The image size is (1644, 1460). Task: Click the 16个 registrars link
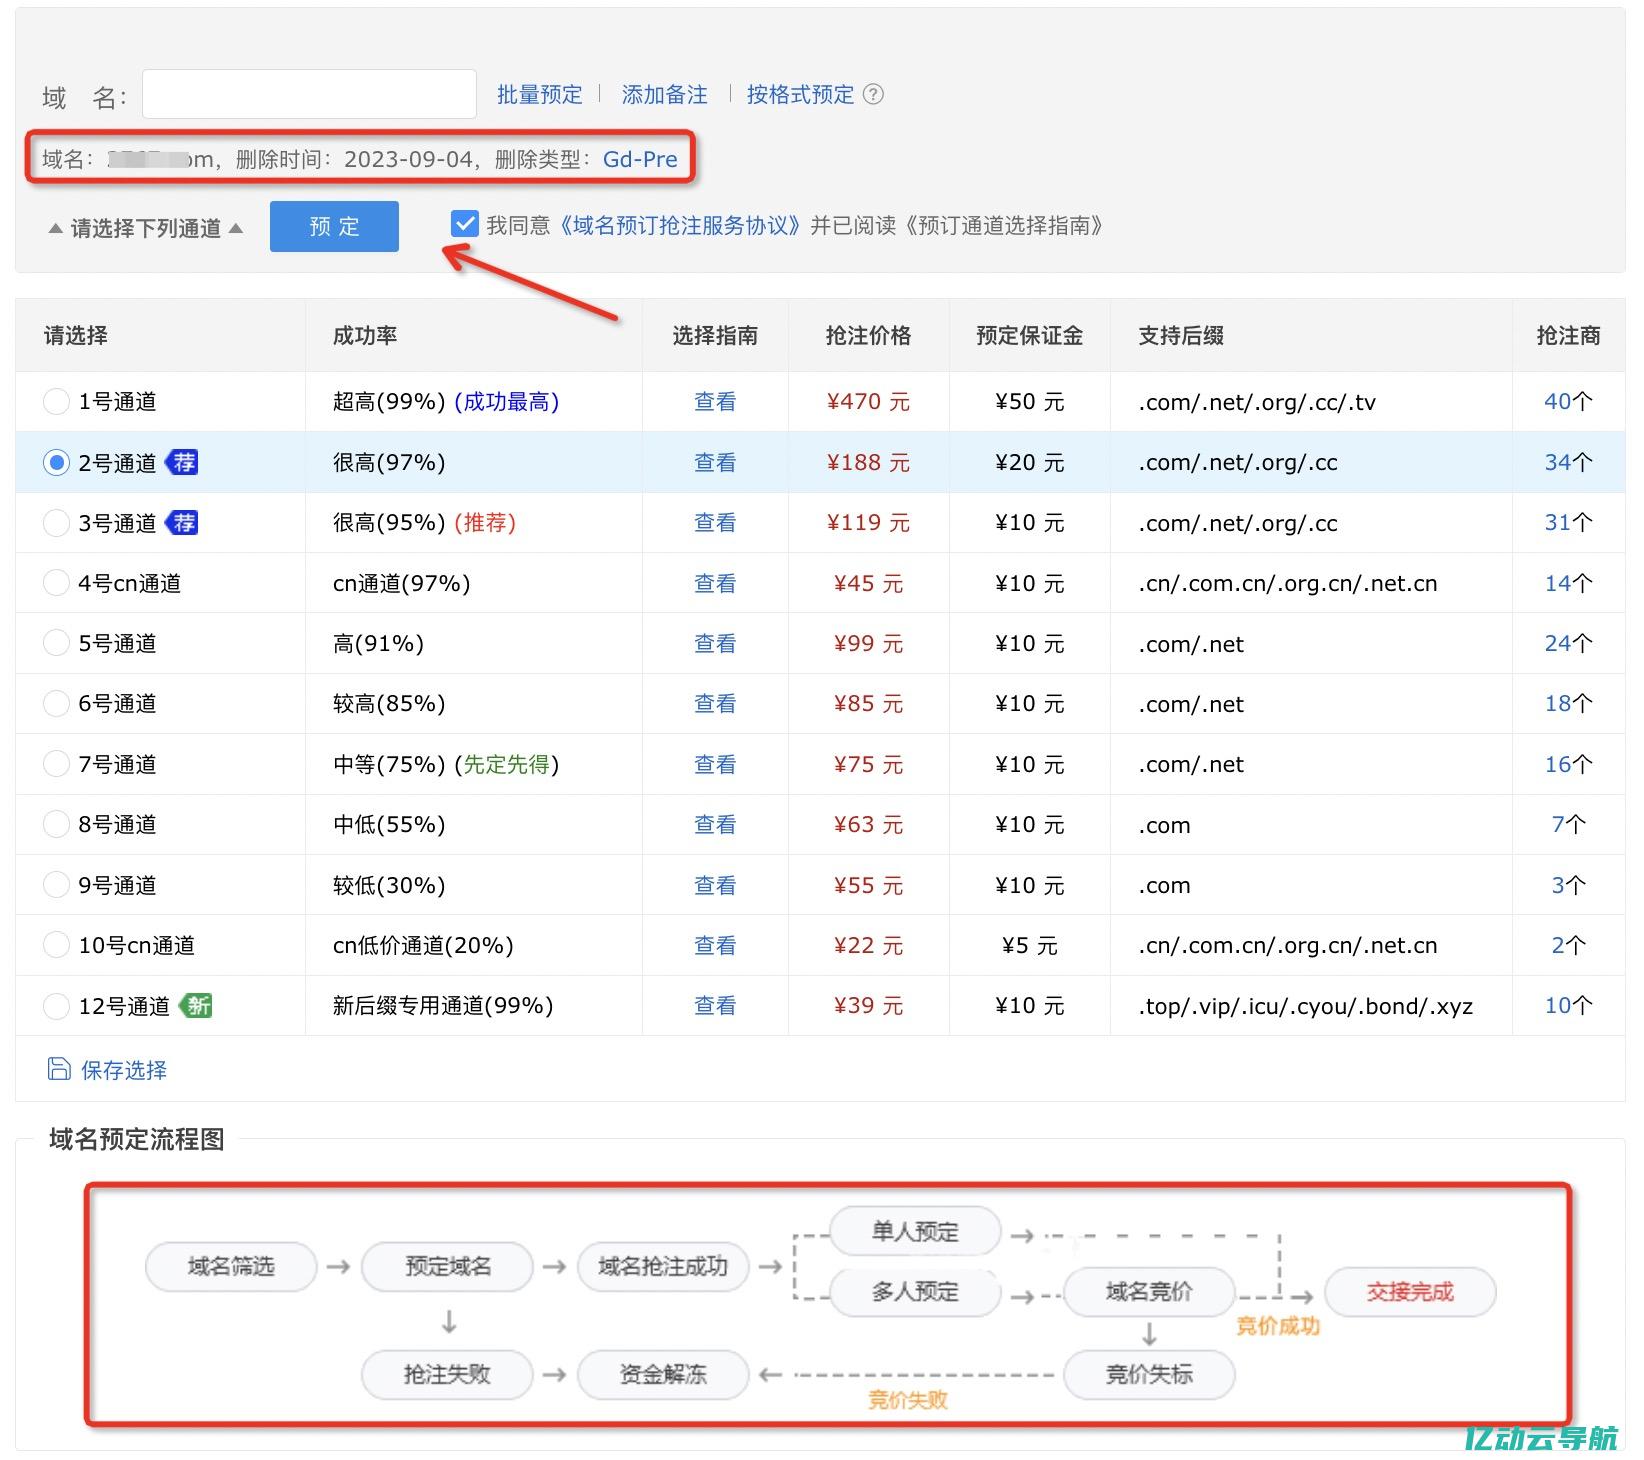coord(1568,764)
